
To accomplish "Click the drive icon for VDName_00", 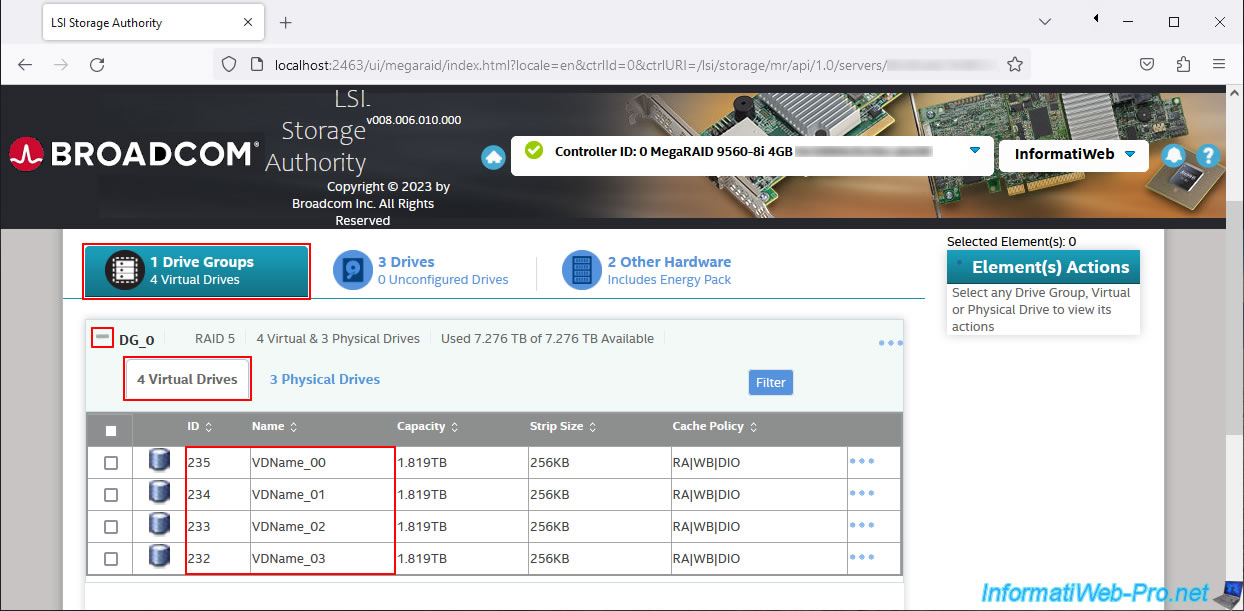I will [x=158, y=462].
